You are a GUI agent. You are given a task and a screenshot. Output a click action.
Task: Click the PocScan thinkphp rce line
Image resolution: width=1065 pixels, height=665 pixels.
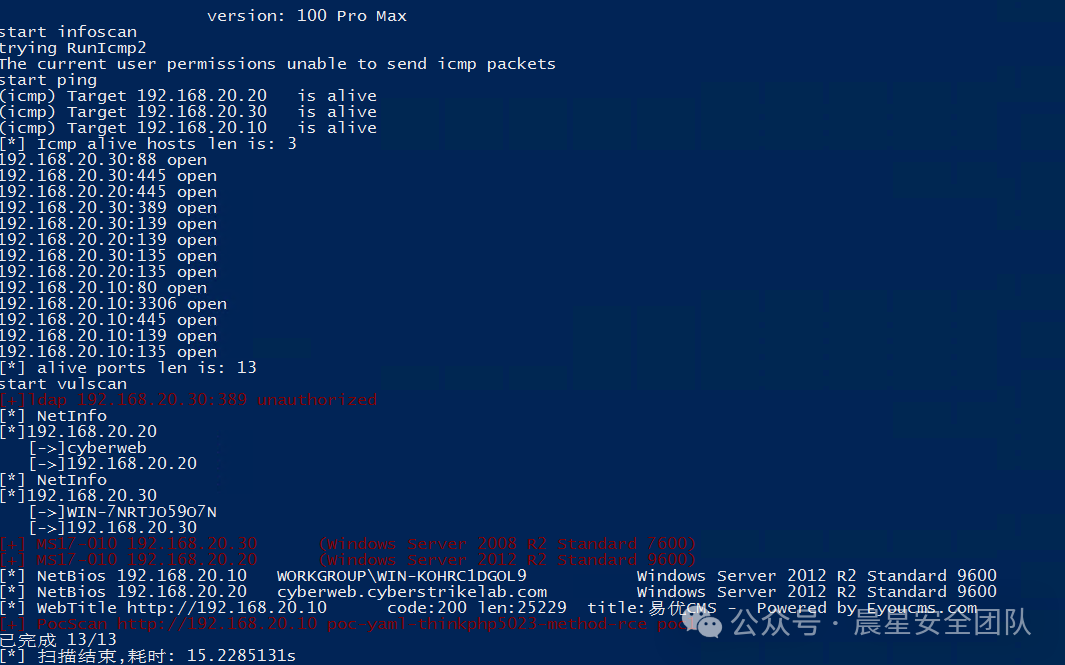pos(348,624)
